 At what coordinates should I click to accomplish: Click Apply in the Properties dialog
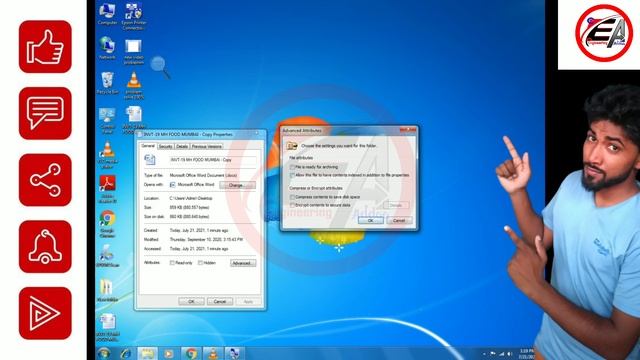248,302
